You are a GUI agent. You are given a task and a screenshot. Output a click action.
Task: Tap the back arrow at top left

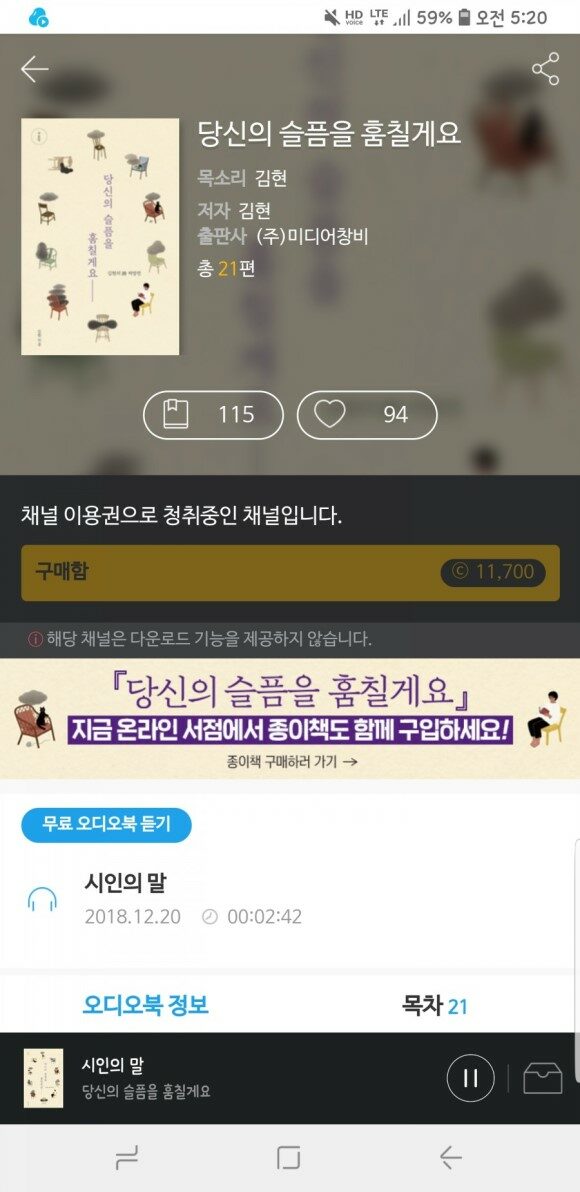(x=34, y=69)
